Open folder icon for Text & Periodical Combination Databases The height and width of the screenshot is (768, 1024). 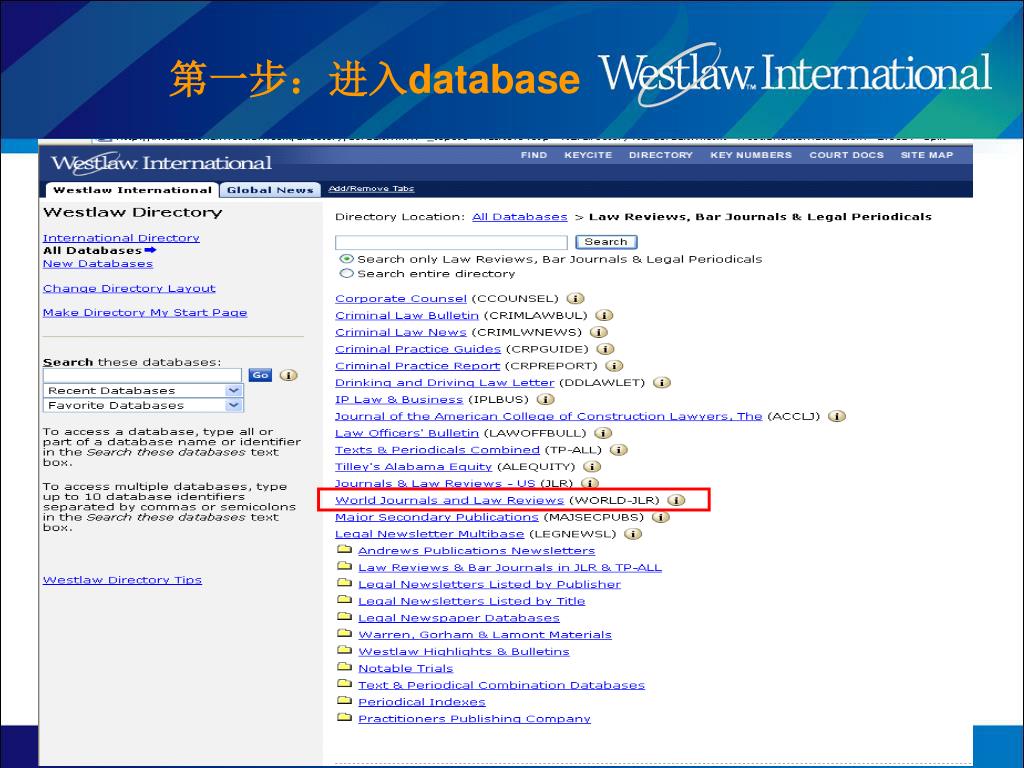click(344, 684)
